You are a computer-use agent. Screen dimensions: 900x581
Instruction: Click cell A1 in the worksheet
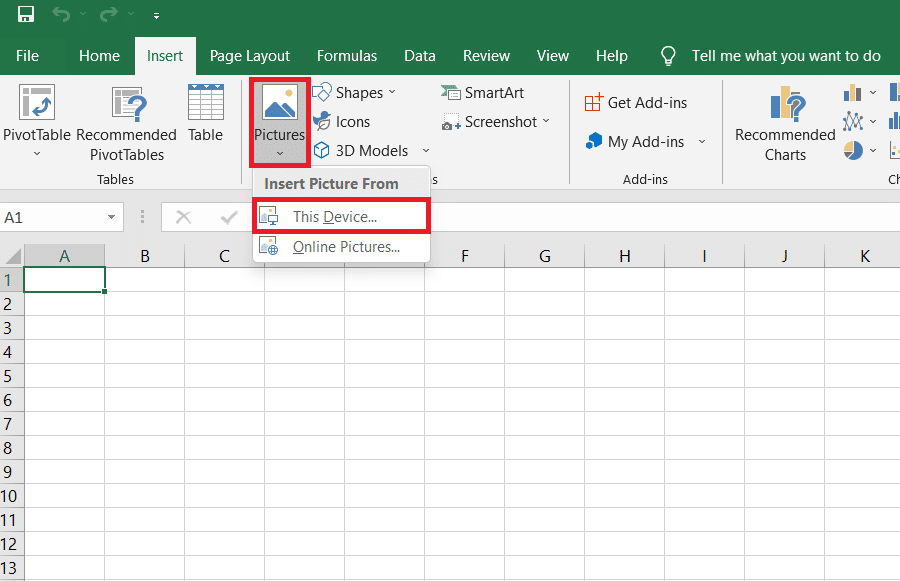pyautogui.click(x=64, y=280)
